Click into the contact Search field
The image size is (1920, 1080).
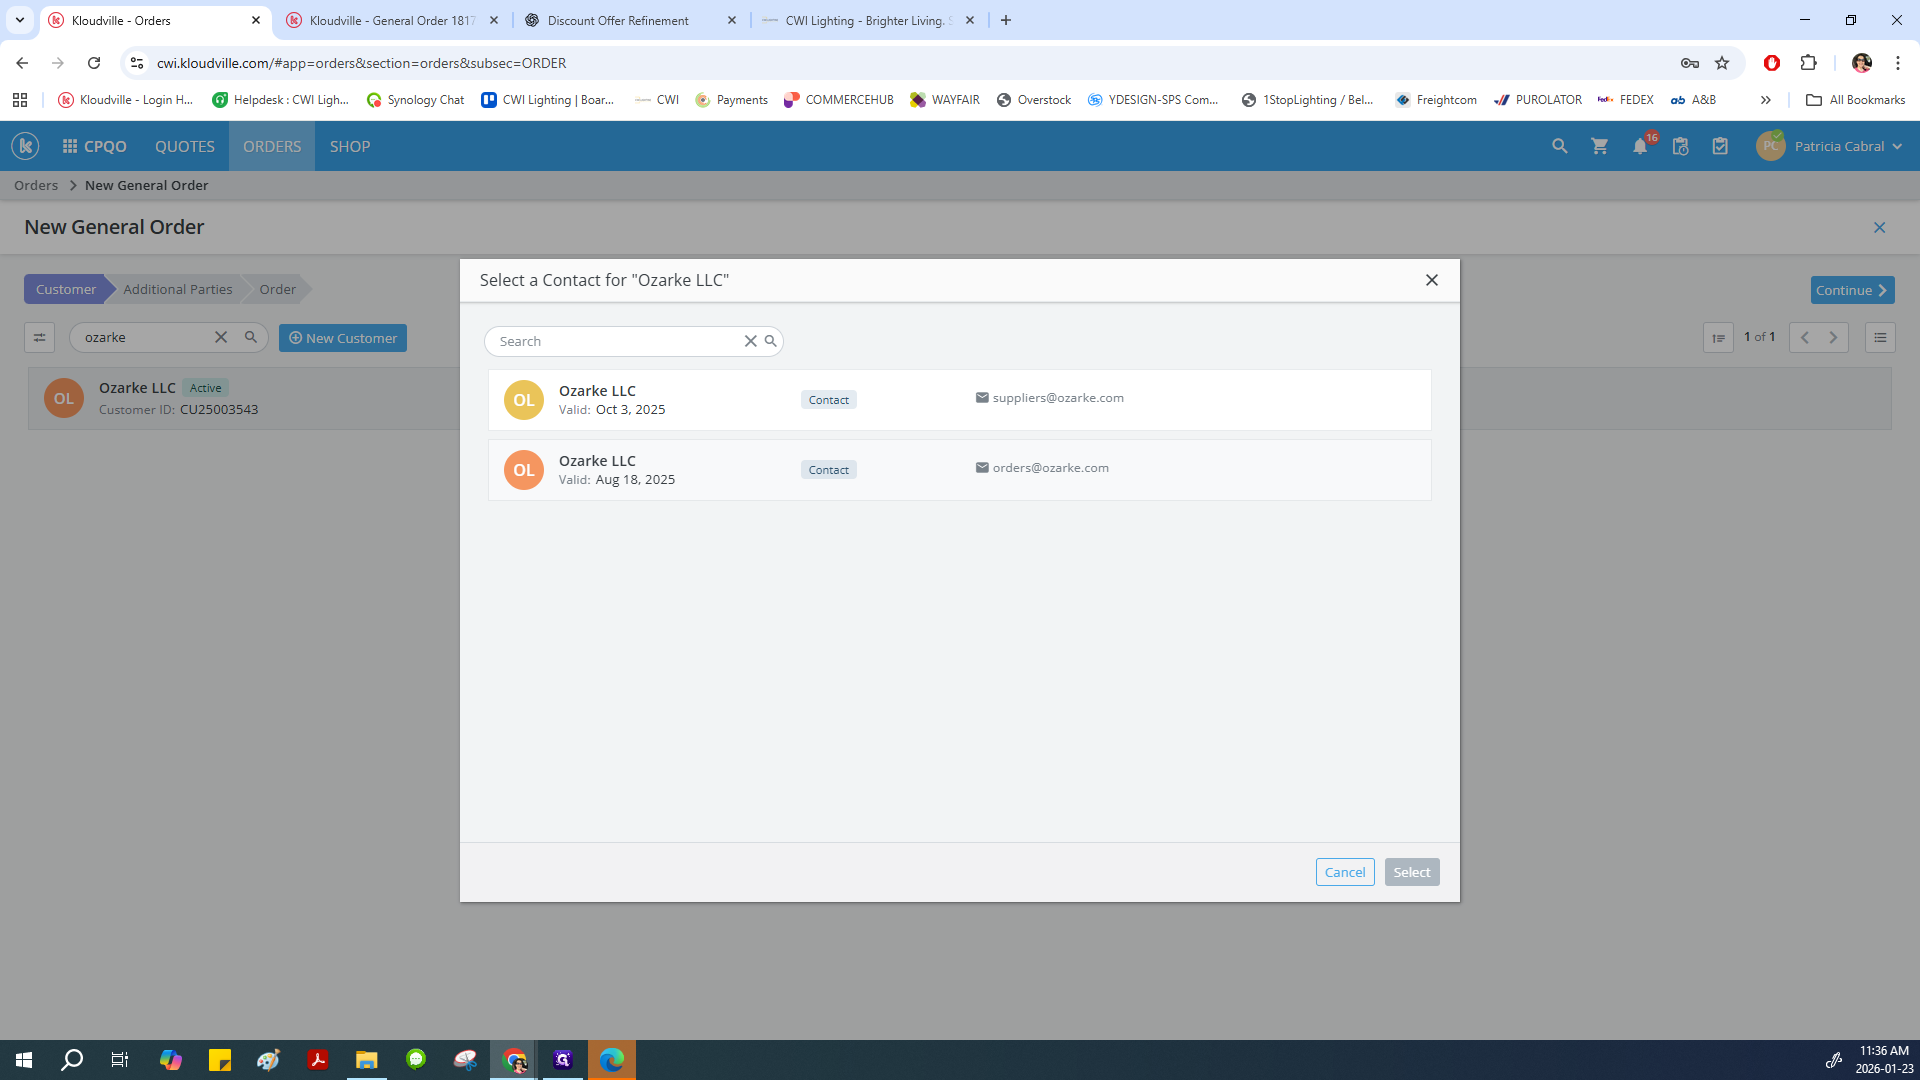pyautogui.click(x=615, y=341)
